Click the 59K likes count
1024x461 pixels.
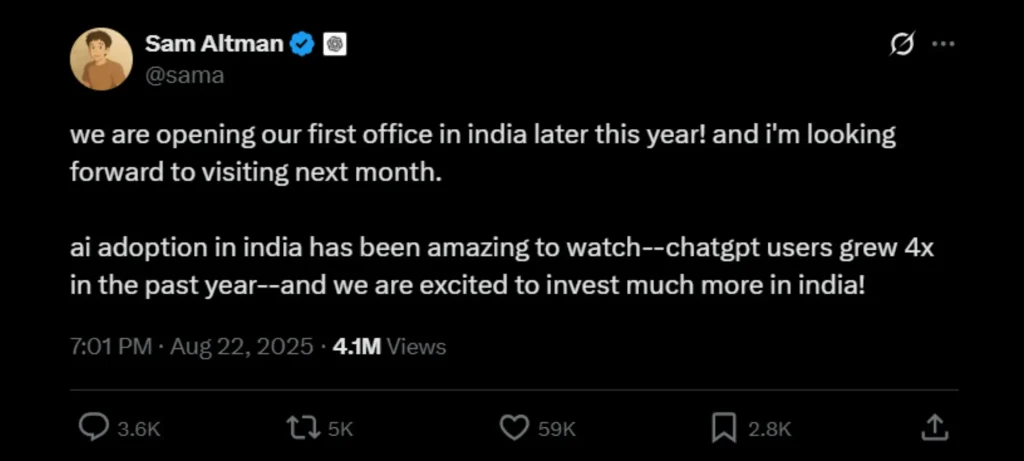click(x=557, y=429)
